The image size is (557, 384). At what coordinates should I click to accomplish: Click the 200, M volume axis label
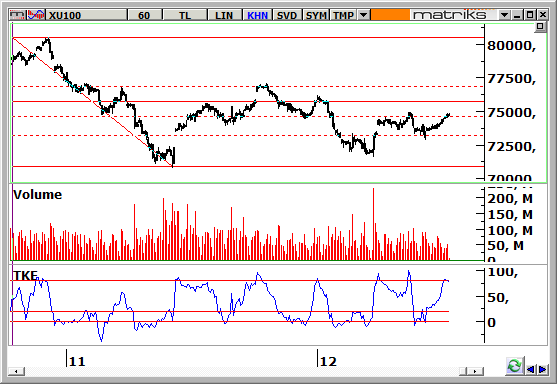(510, 199)
